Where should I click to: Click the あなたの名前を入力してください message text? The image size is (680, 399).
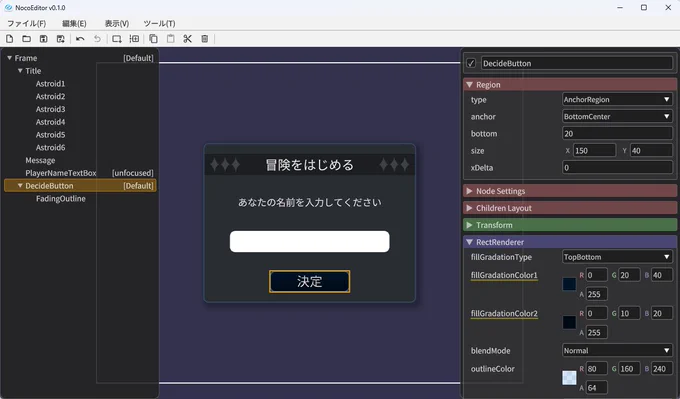click(x=309, y=202)
